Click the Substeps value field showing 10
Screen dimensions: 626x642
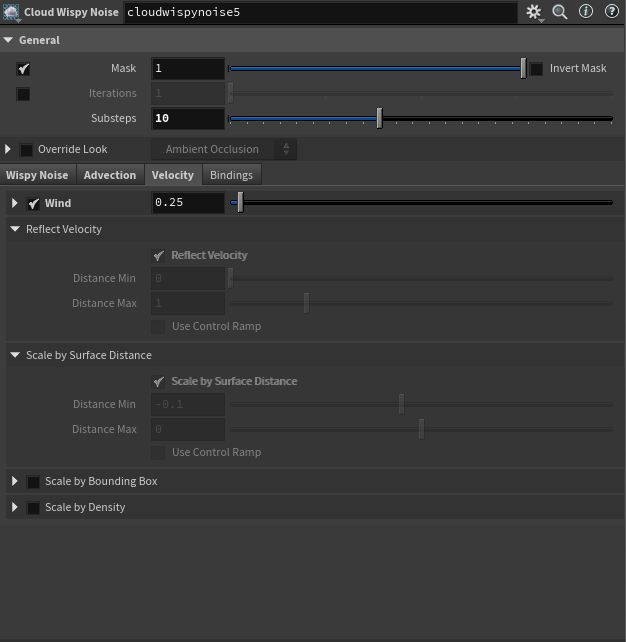(188, 118)
